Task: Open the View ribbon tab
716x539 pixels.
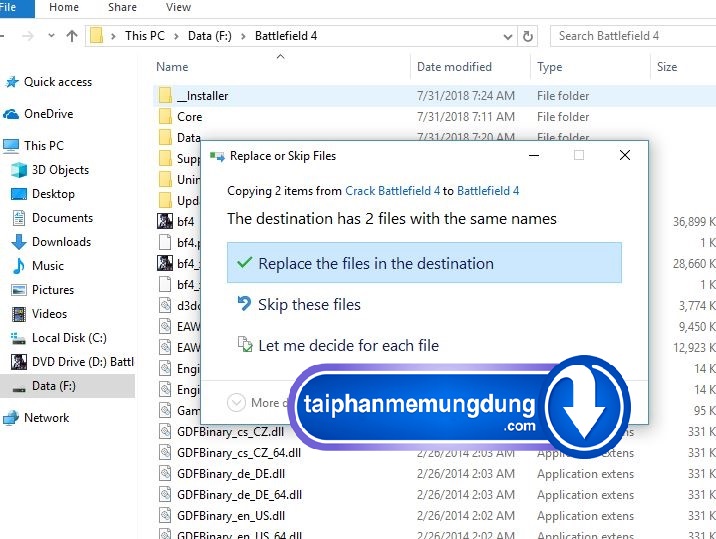Action: pyautogui.click(x=179, y=8)
